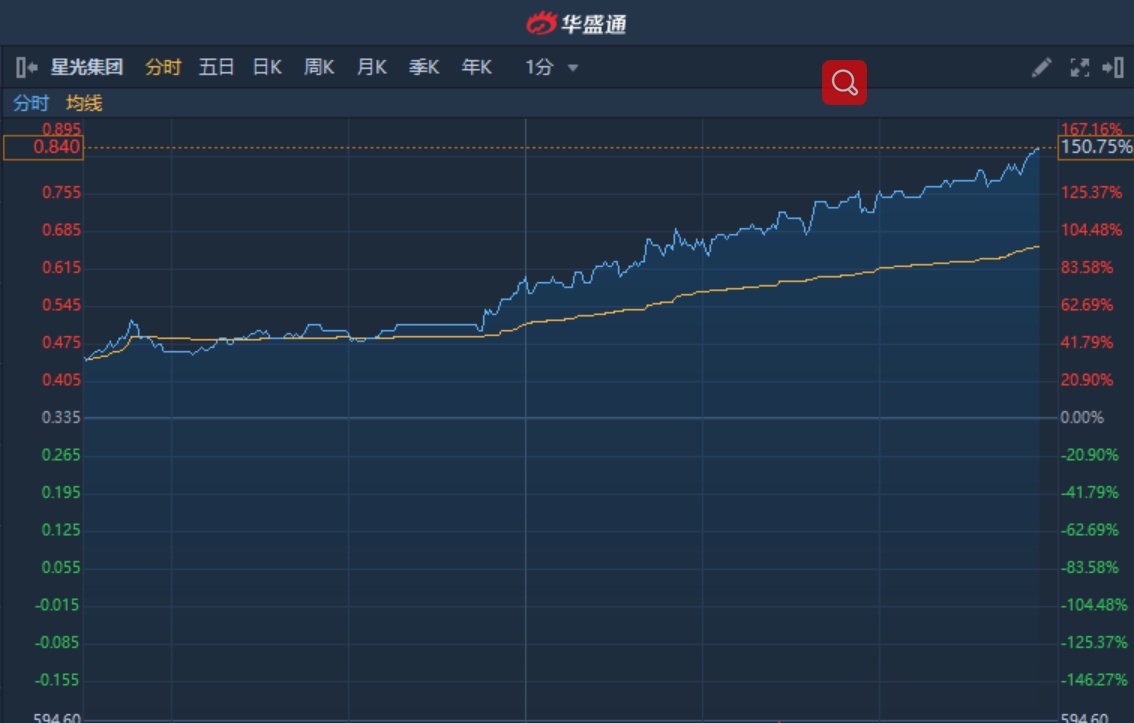Open the 周K weekly chart tab
This screenshot has width=1134, height=723.
[x=319, y=67]
